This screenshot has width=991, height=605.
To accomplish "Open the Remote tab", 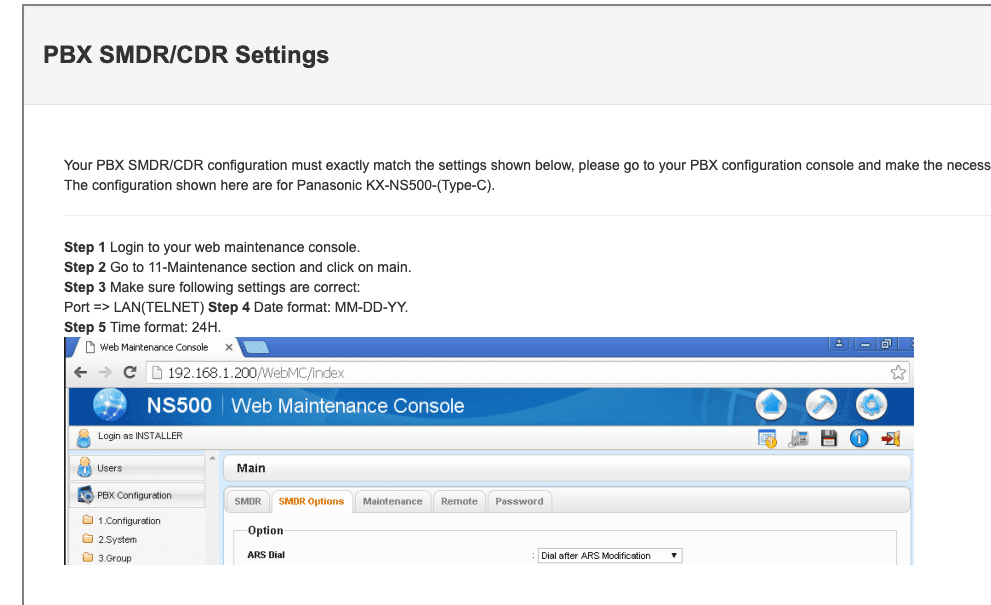I will coord(459,501).
